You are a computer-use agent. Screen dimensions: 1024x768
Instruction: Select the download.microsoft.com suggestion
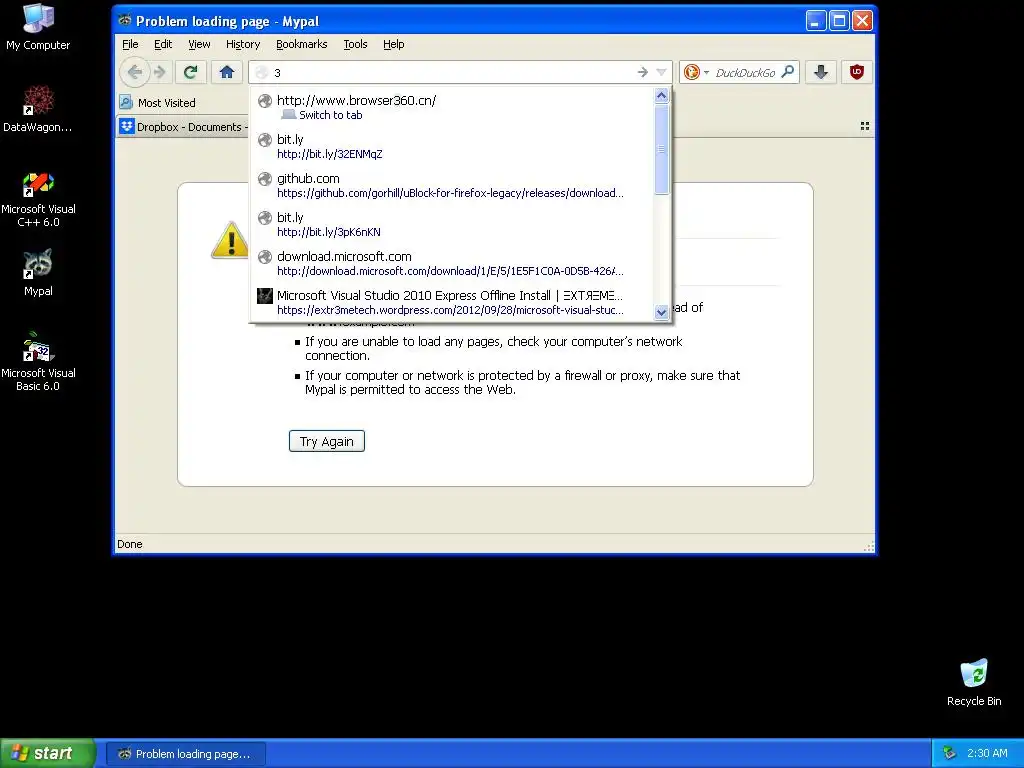click(451, 263)
